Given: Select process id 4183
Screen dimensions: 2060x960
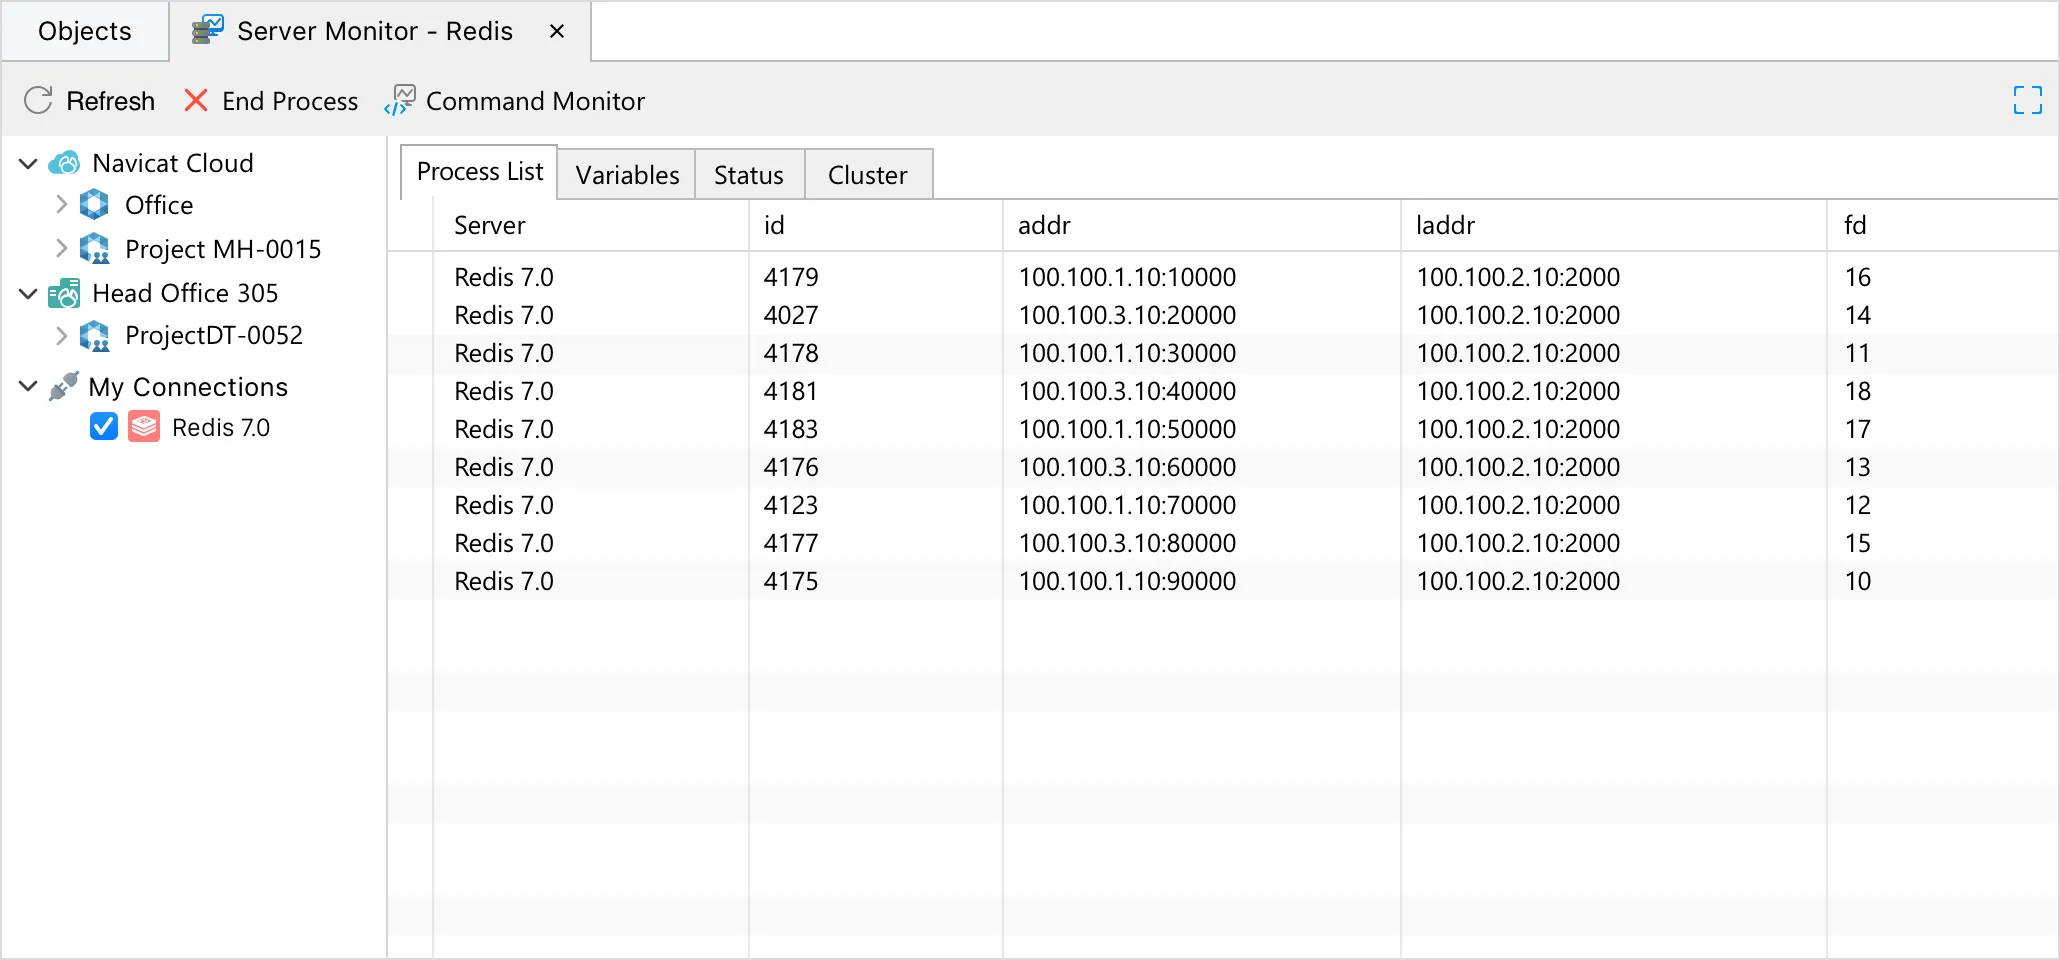Looking at the screenshot, I should point(791,429).
